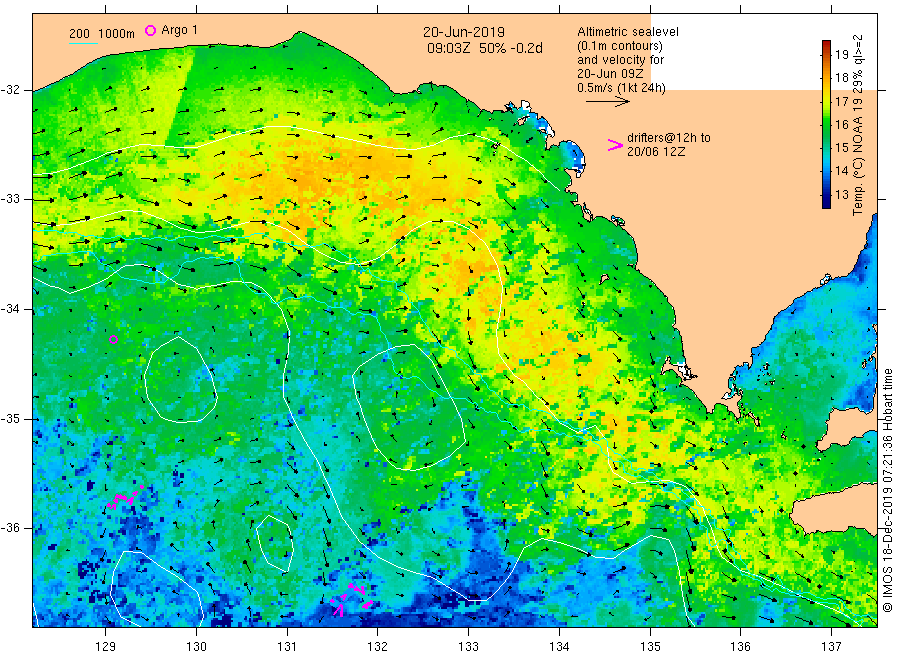Click the 137 longitude axis label
900x660 pixels.
click(x=831, y=647)
